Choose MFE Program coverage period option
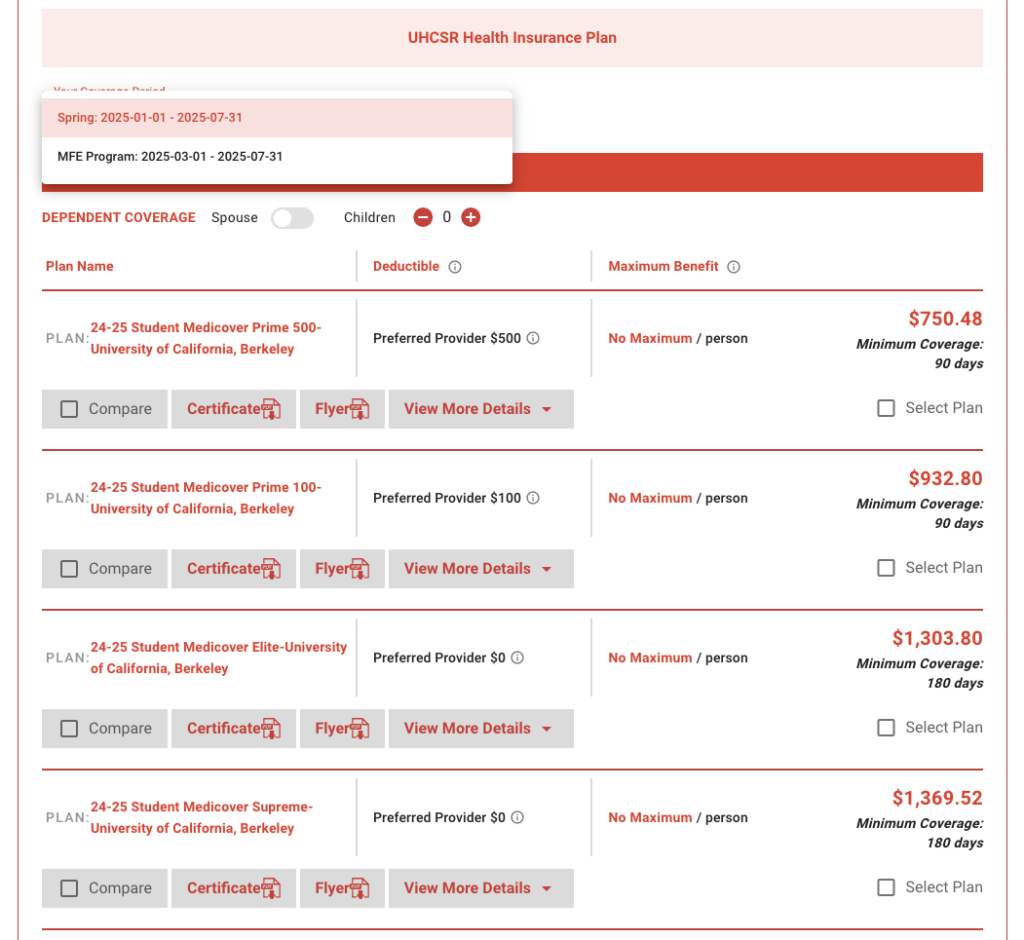 click(x=277, y=157)
